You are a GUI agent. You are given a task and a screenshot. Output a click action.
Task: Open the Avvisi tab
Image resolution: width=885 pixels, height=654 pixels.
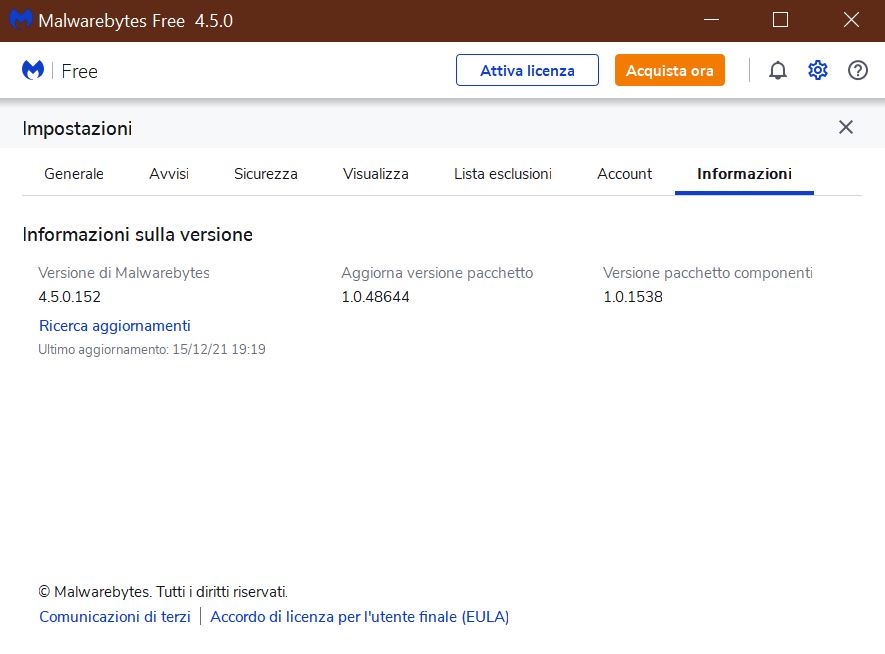169,174
